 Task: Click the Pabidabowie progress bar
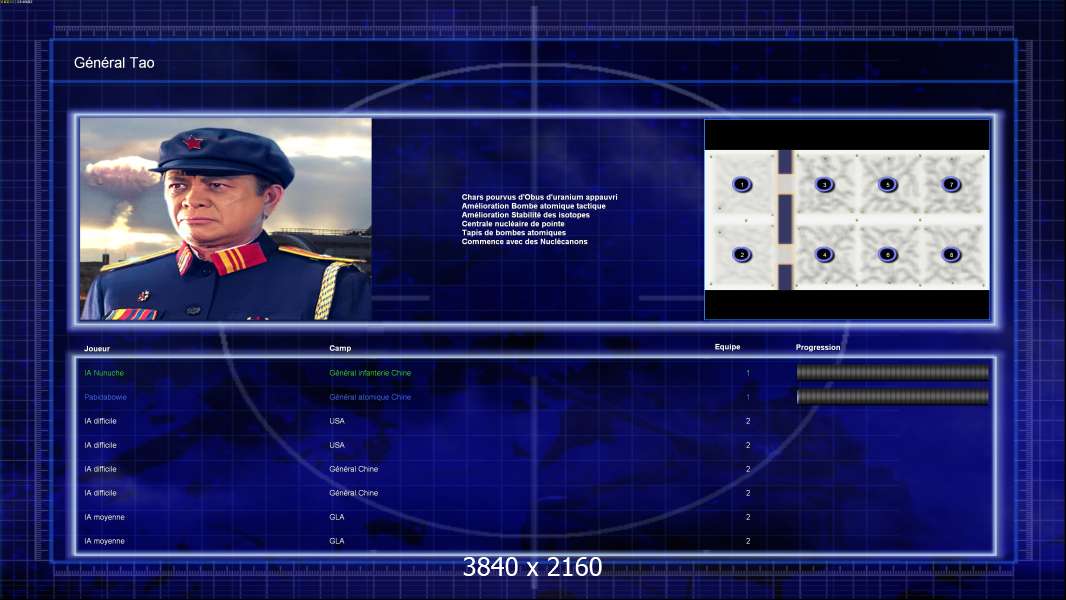point(892,397)
